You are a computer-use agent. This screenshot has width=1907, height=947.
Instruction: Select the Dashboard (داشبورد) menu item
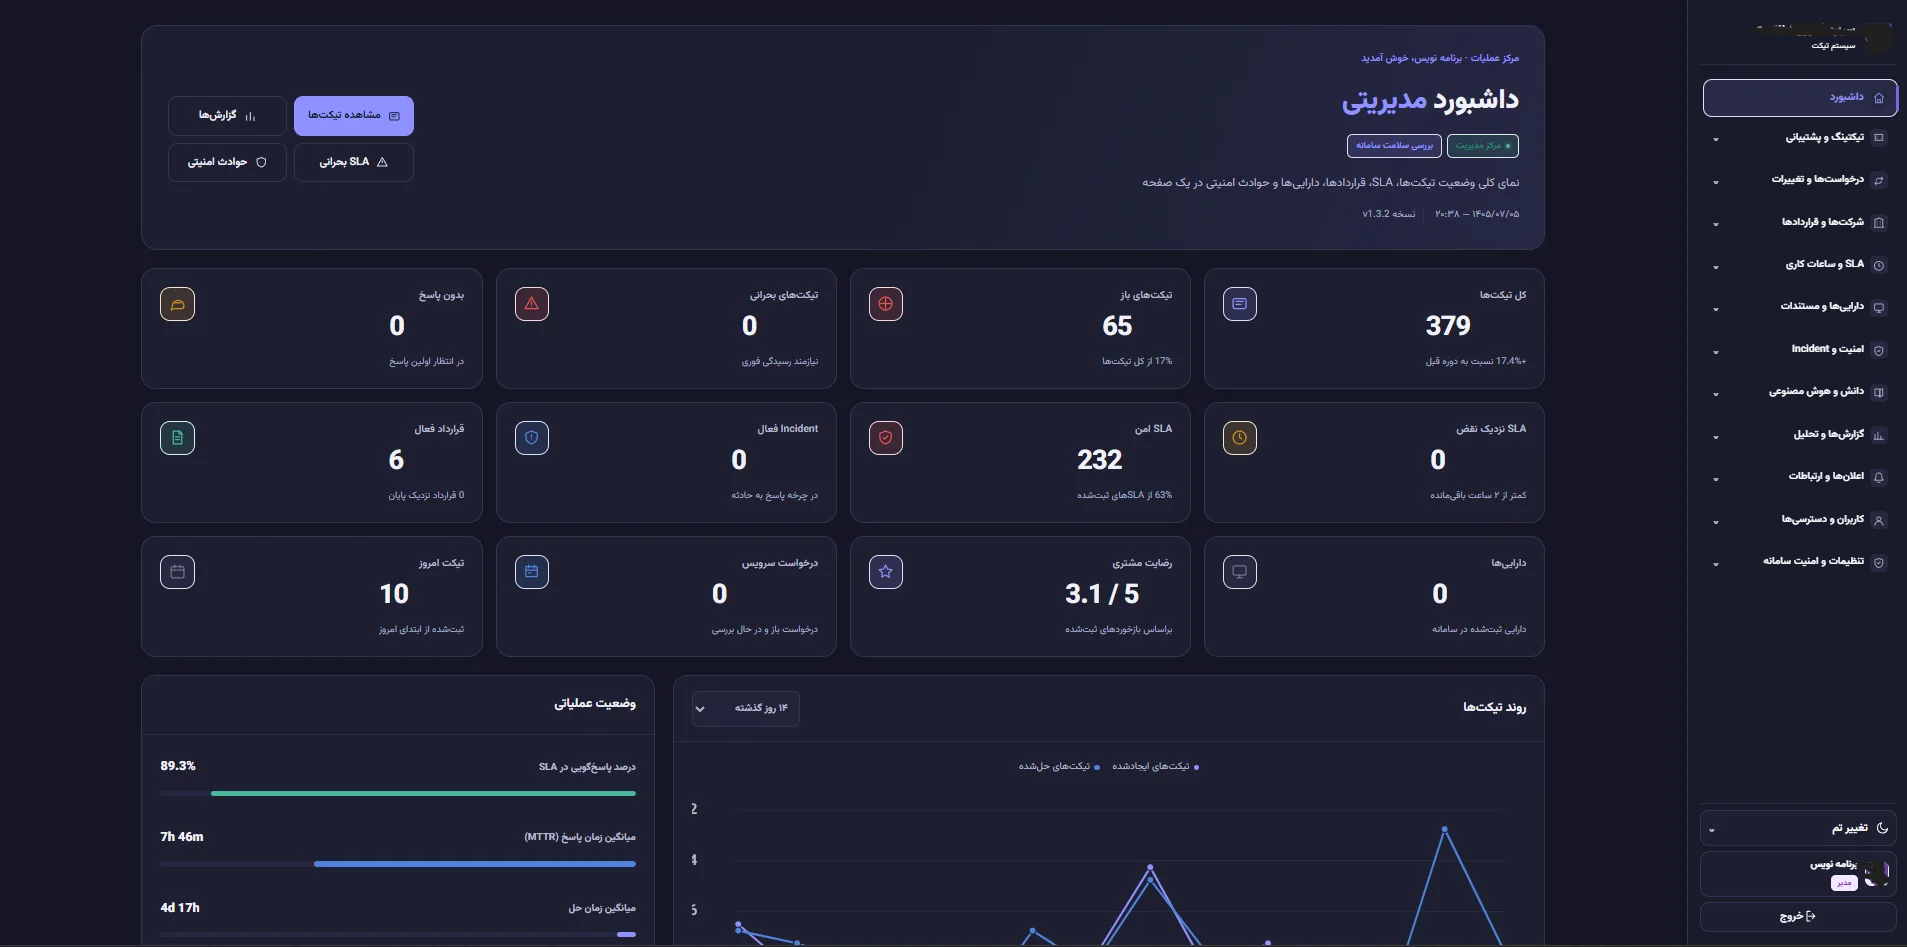point(1800,98)
